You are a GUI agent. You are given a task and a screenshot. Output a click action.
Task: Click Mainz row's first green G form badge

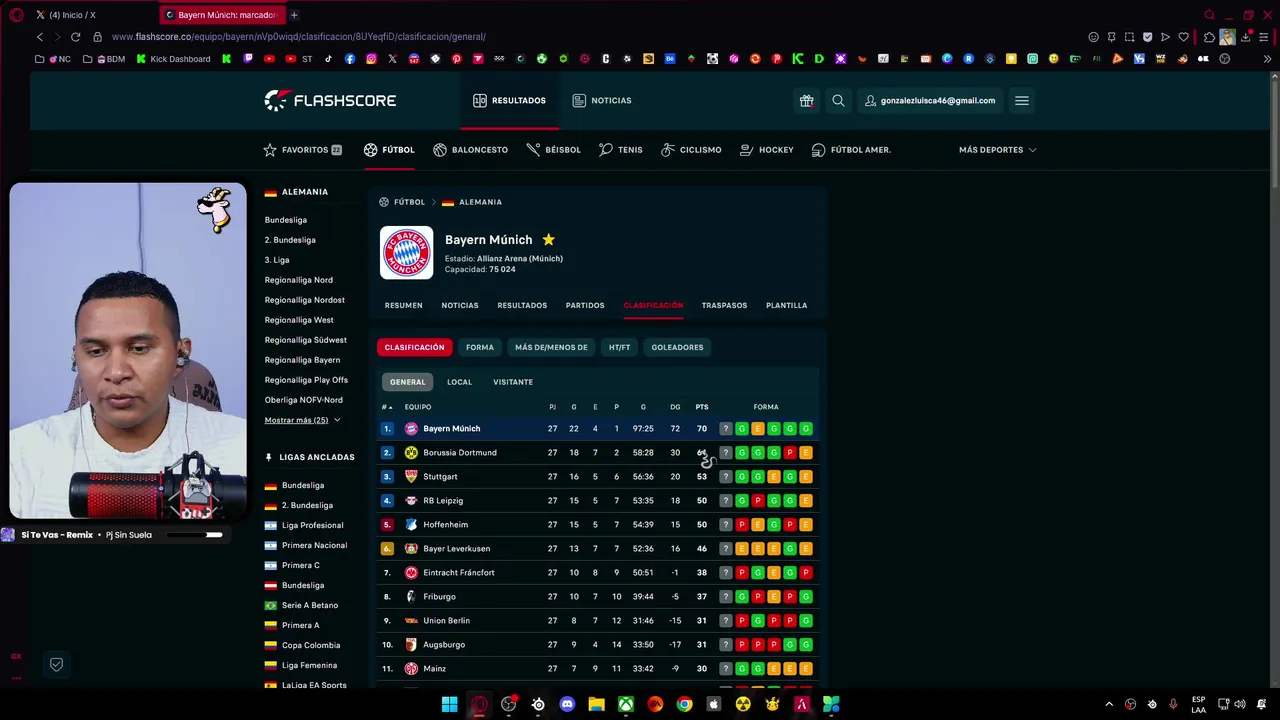pos(741,669)
